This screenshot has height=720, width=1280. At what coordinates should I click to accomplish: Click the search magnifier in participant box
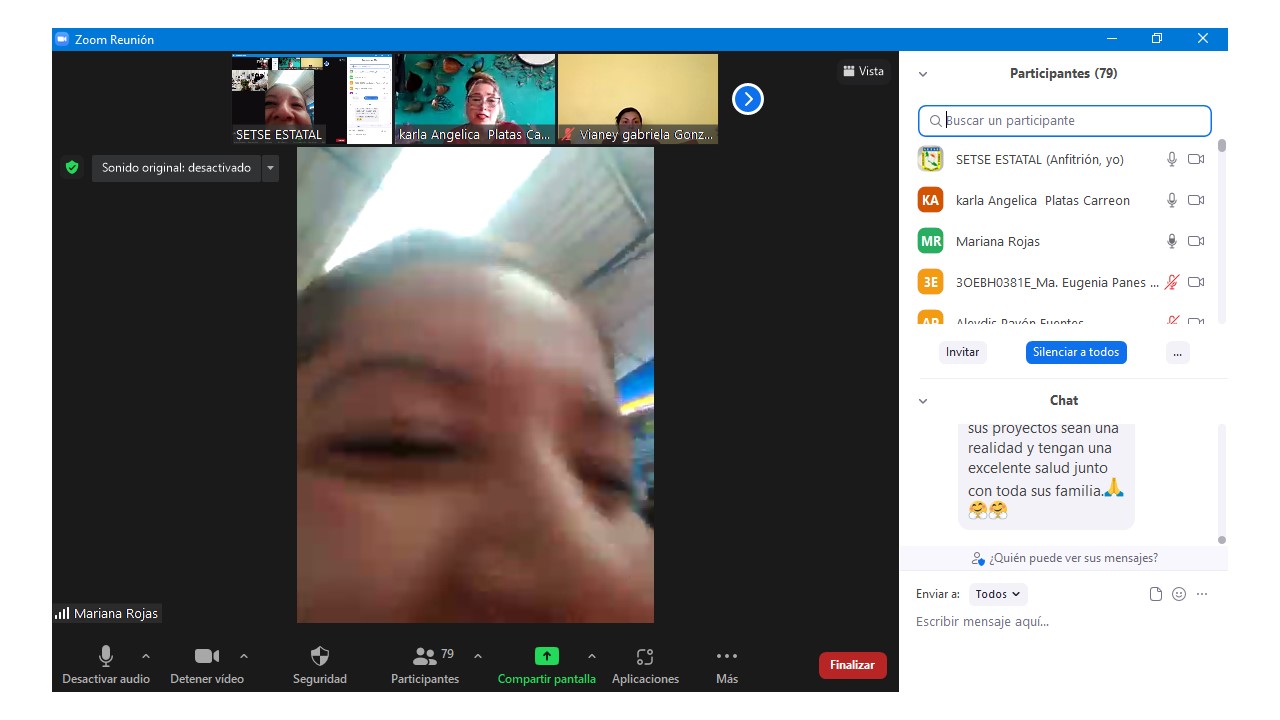coord(935,121)
